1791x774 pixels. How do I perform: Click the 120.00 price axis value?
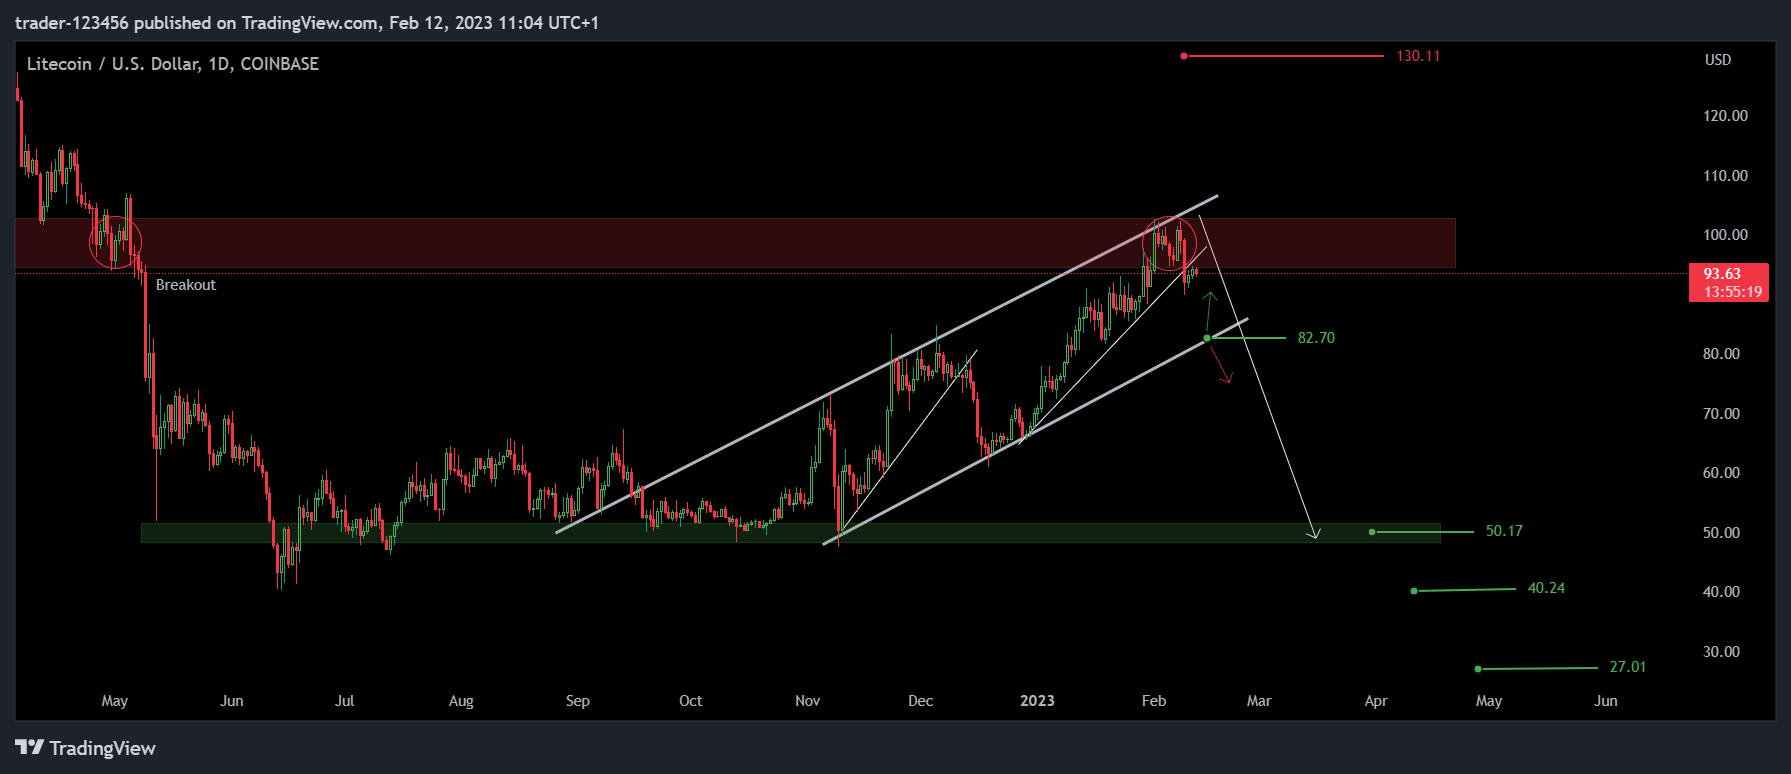click(1725, 116)
